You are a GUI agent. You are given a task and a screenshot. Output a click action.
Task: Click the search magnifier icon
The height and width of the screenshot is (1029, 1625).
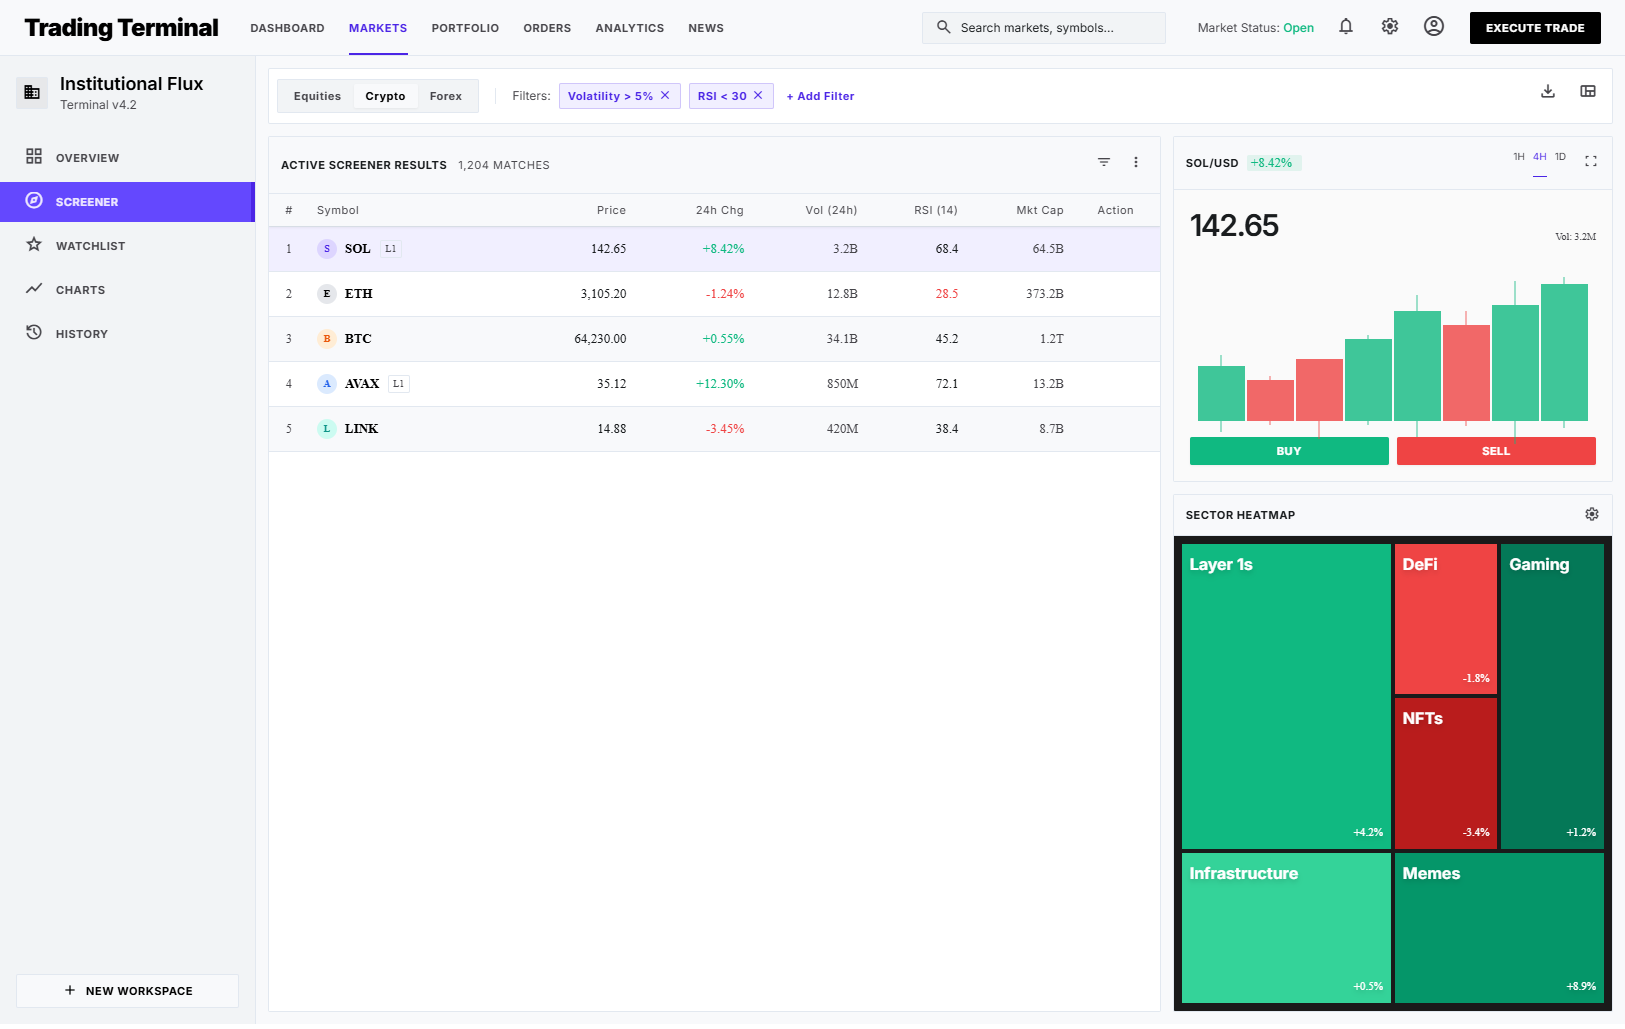[943, 28]
